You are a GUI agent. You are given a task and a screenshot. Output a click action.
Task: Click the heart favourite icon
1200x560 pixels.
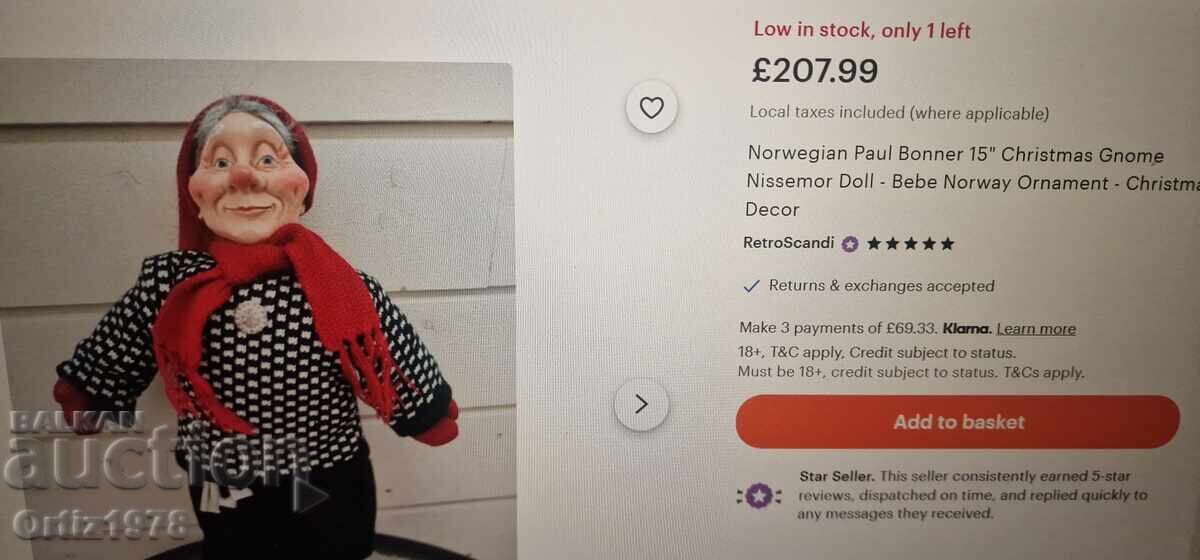click(x=651, y=108)
